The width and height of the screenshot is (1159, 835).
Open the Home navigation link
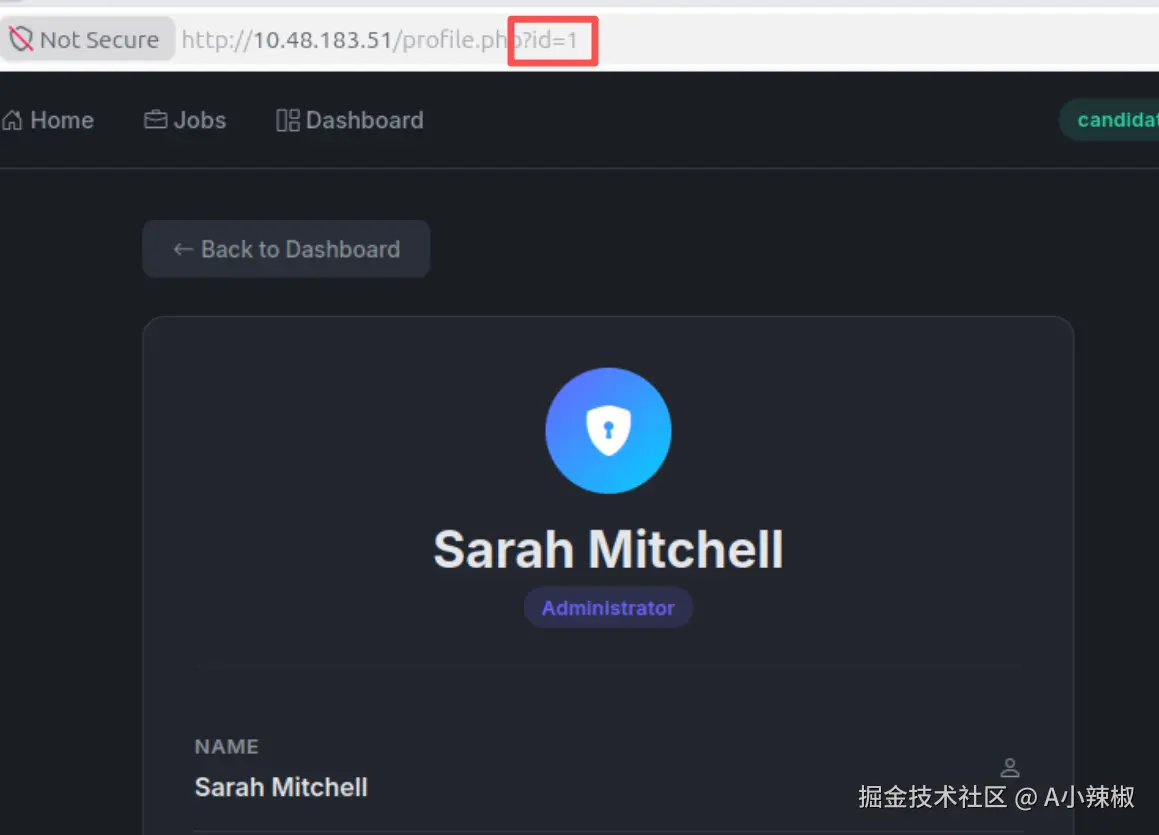48,120
